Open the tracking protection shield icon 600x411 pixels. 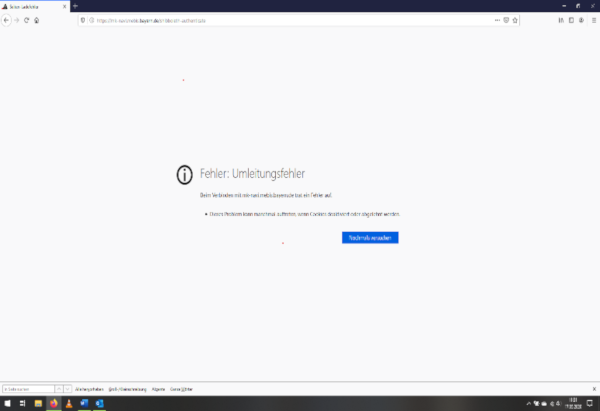pyautogui.click(x=84, y=19)
